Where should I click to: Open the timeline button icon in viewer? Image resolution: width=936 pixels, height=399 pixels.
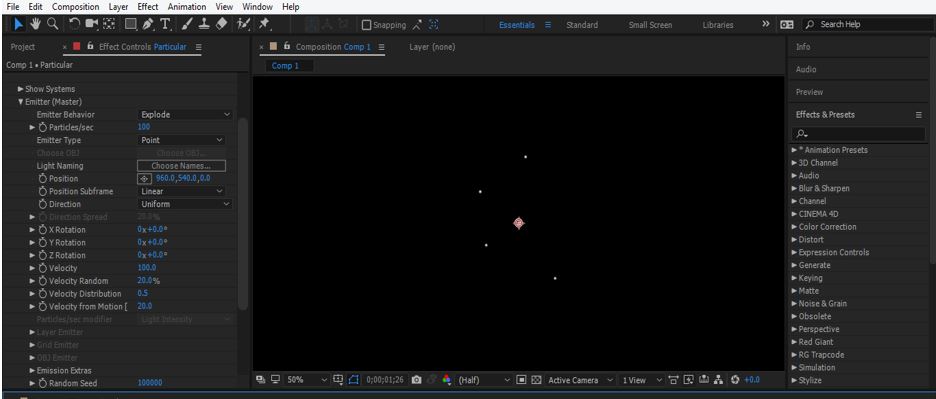point(704,380)
